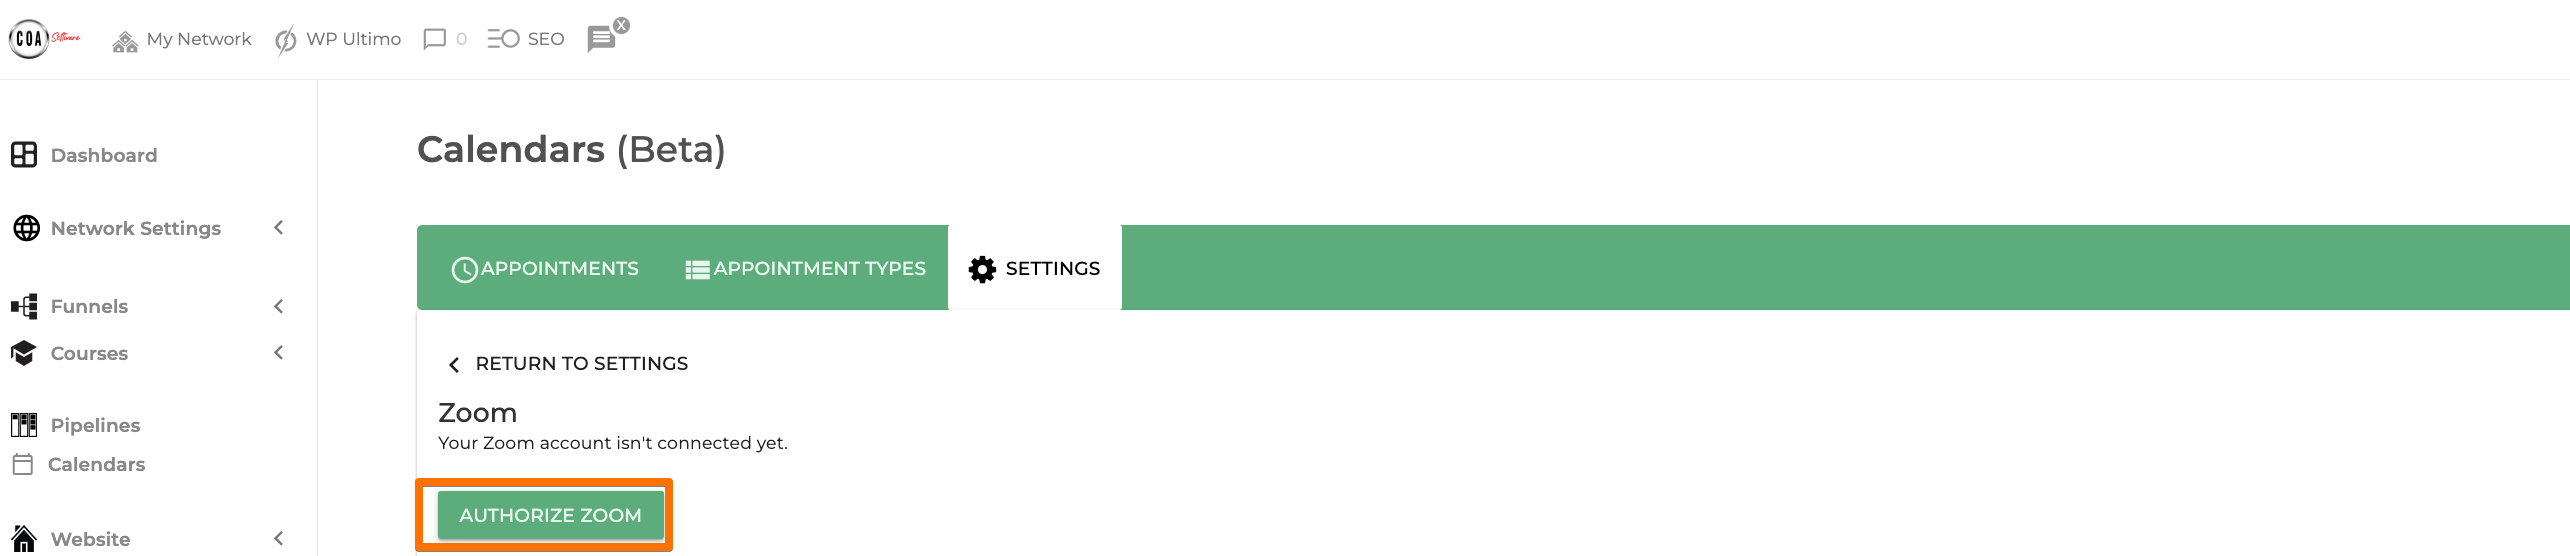Click the COA Software logo
The width and height of the screenshot is (2570, 556).
[44, 39]
